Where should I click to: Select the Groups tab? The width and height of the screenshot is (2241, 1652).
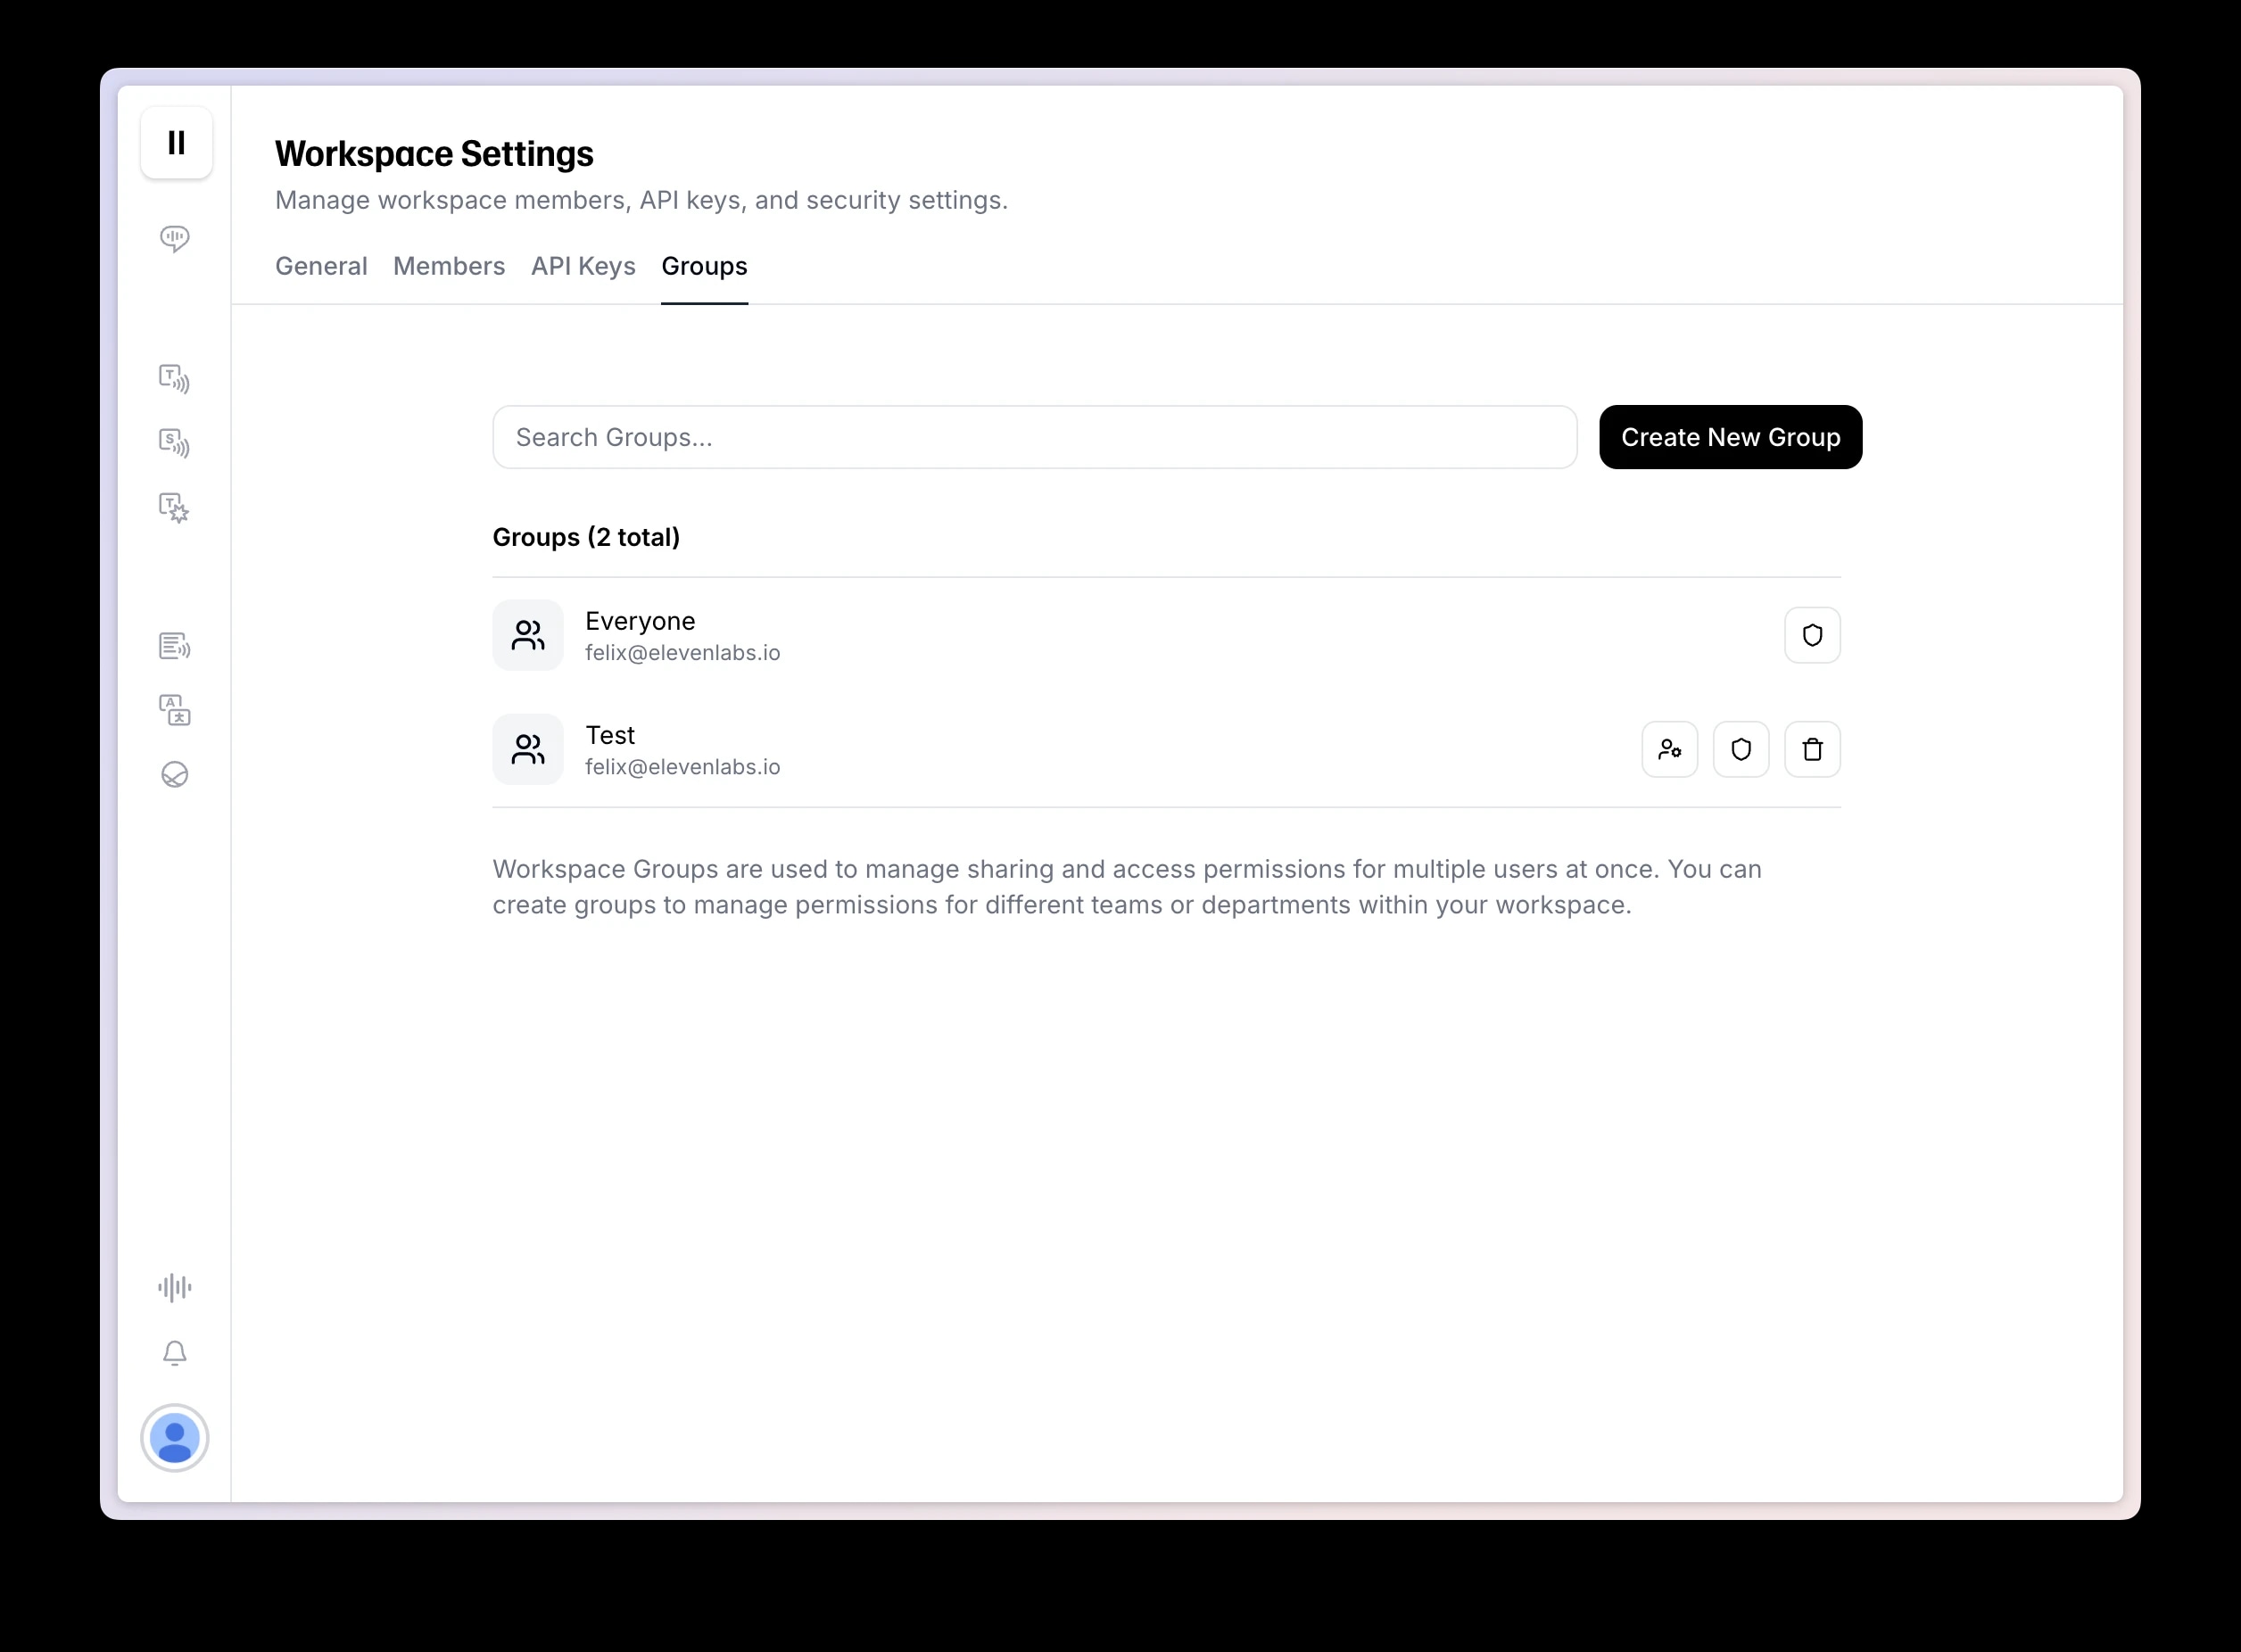(x=704, y=266)
